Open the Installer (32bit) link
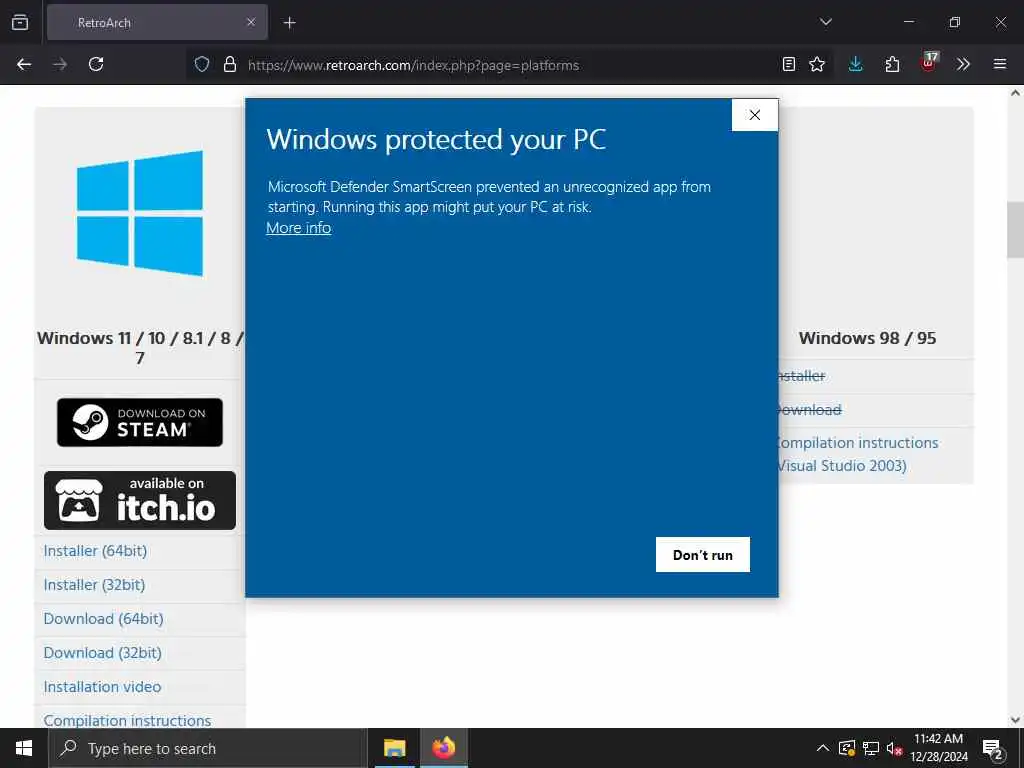This screenshot has height=768, width=1024. tap(94, 585)
